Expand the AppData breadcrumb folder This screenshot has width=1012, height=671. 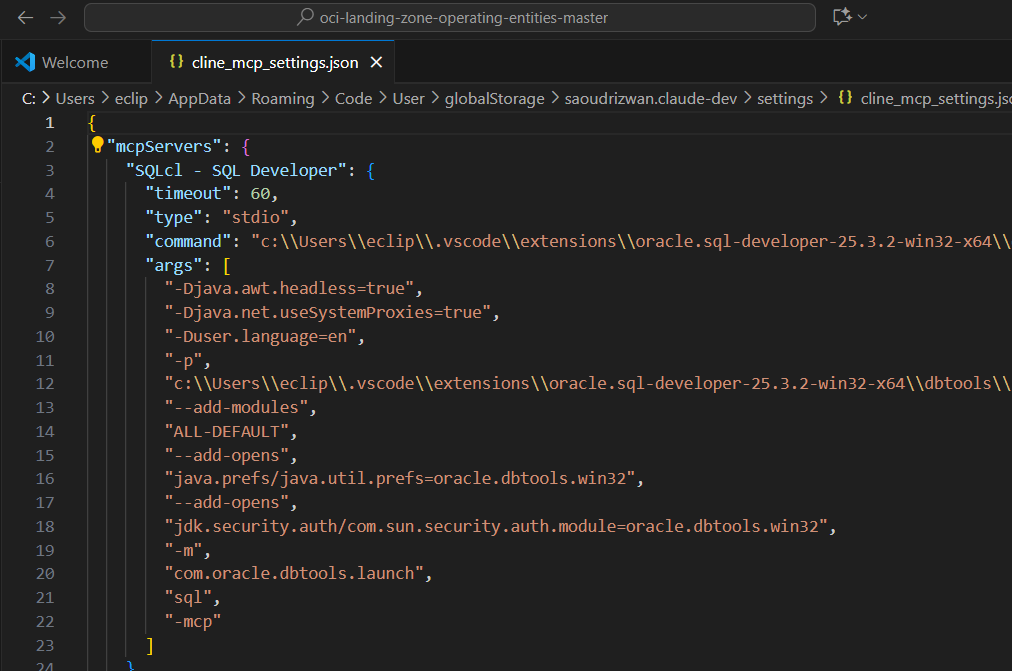pos(199,98)
